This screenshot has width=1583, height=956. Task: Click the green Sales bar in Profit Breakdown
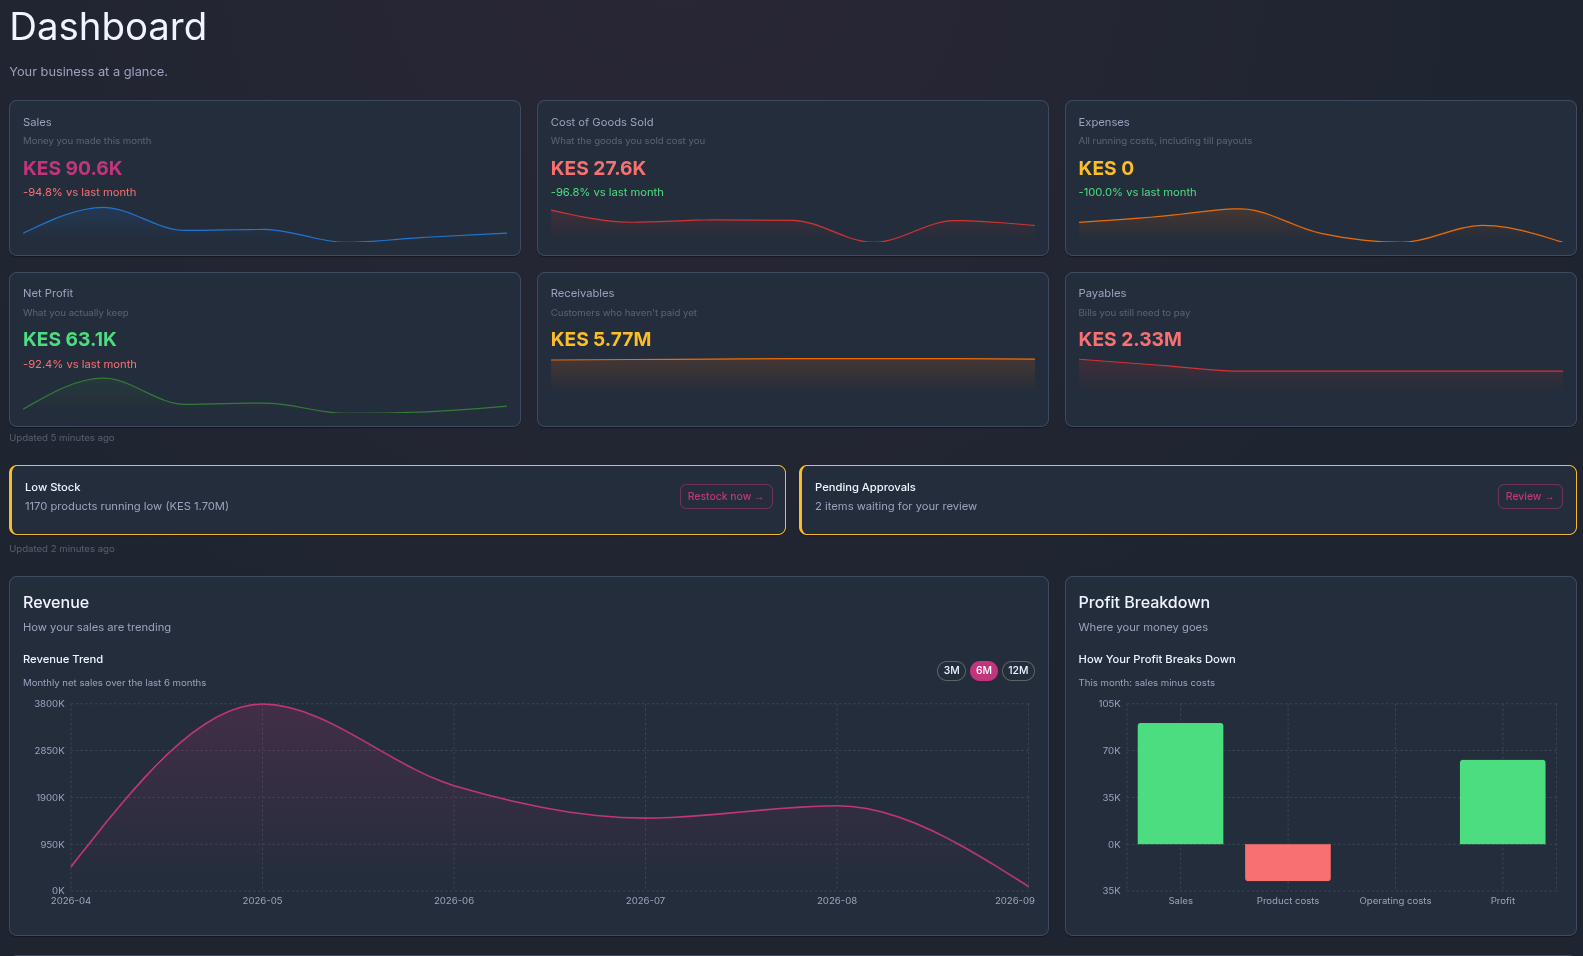(1180, 783)
